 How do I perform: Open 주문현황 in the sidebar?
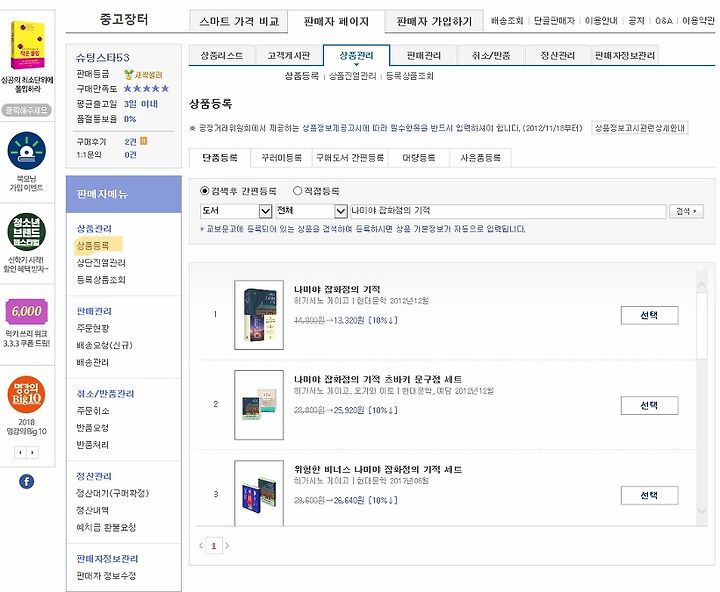(x=93, y=328)
